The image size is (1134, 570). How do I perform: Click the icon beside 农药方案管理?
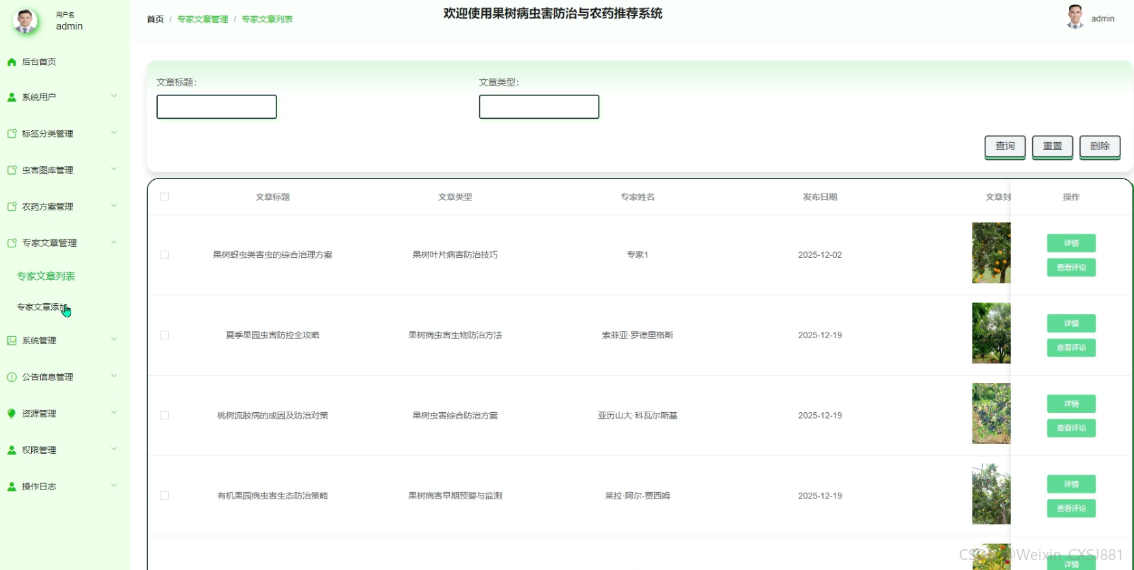pyautogui.click(x=12, y=207)
